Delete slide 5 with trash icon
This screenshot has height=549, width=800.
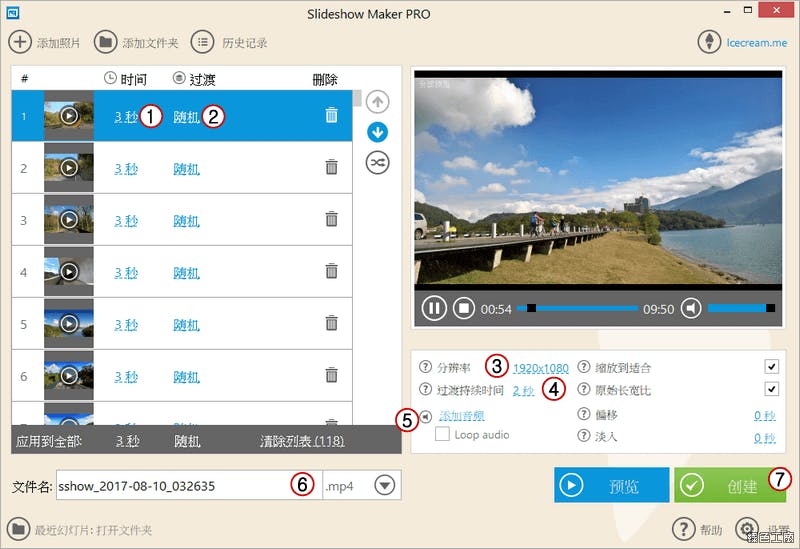tap(332, 323)
